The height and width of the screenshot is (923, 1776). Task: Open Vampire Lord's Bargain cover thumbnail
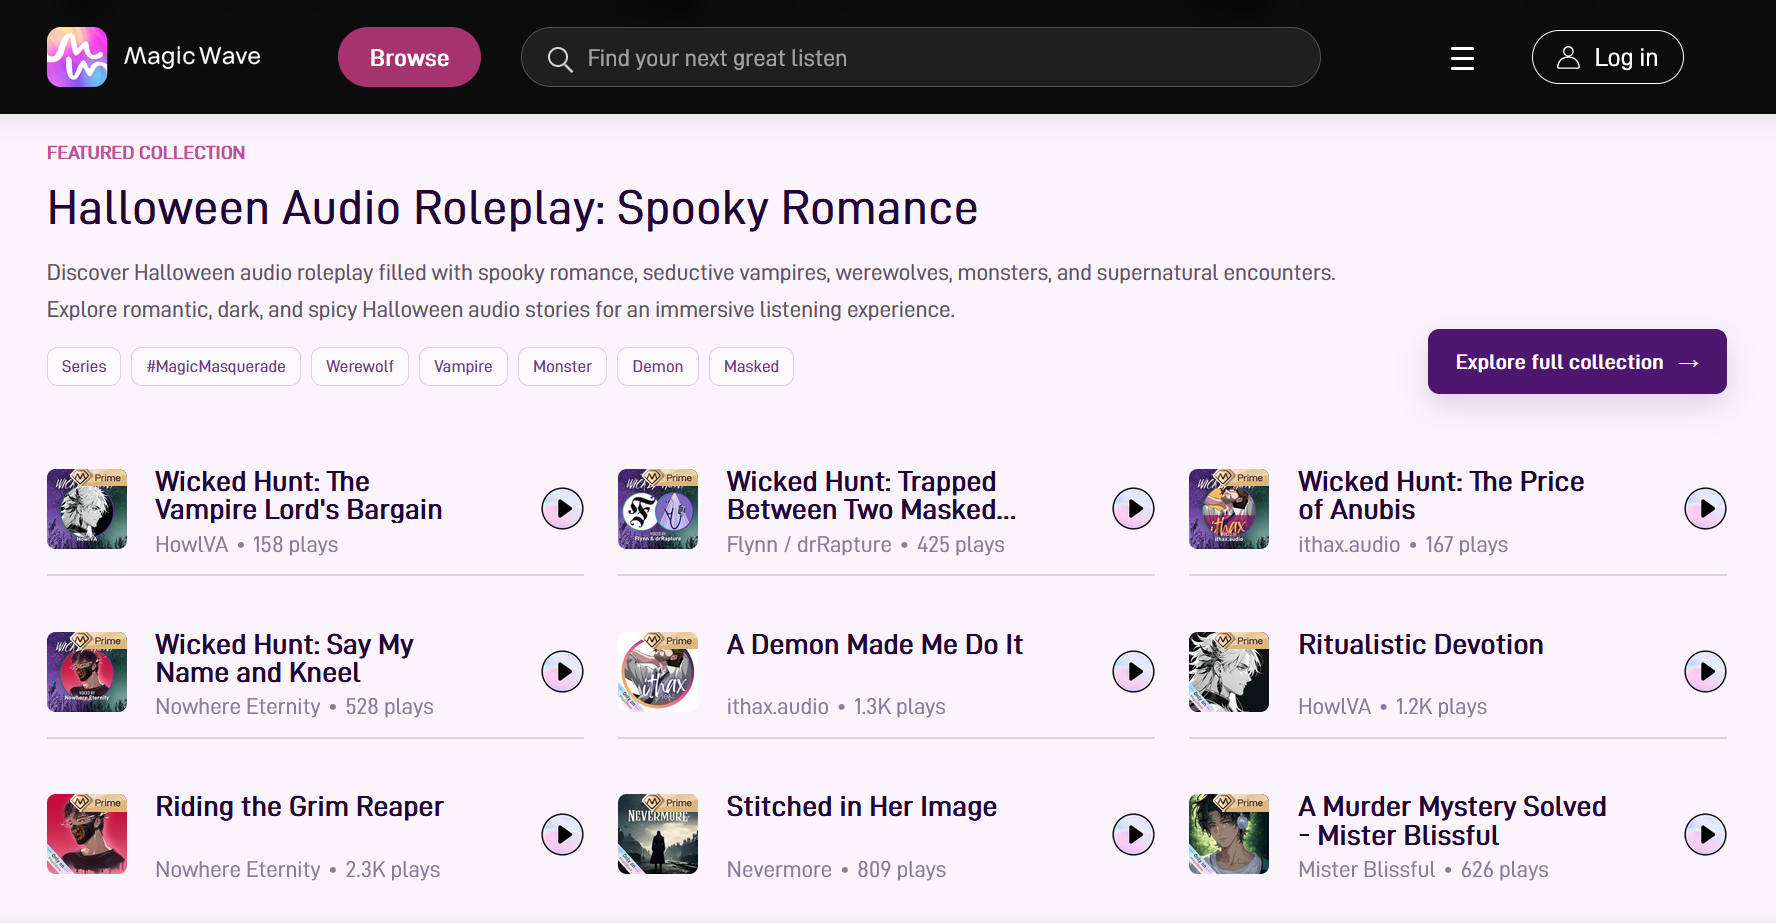click(x=87, y=509)
